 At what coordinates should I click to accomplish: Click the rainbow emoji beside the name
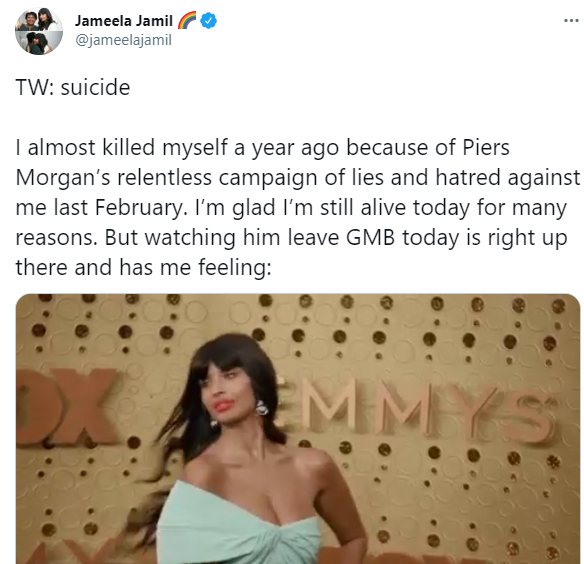[x=187, y=20]
